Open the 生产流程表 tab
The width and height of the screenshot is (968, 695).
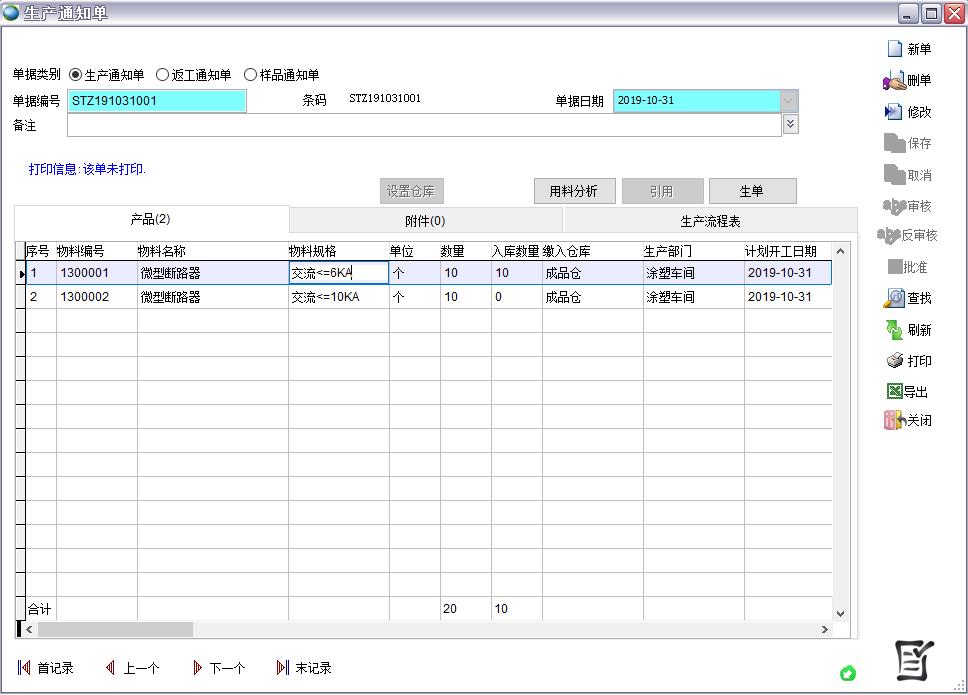tap(710, 221)
